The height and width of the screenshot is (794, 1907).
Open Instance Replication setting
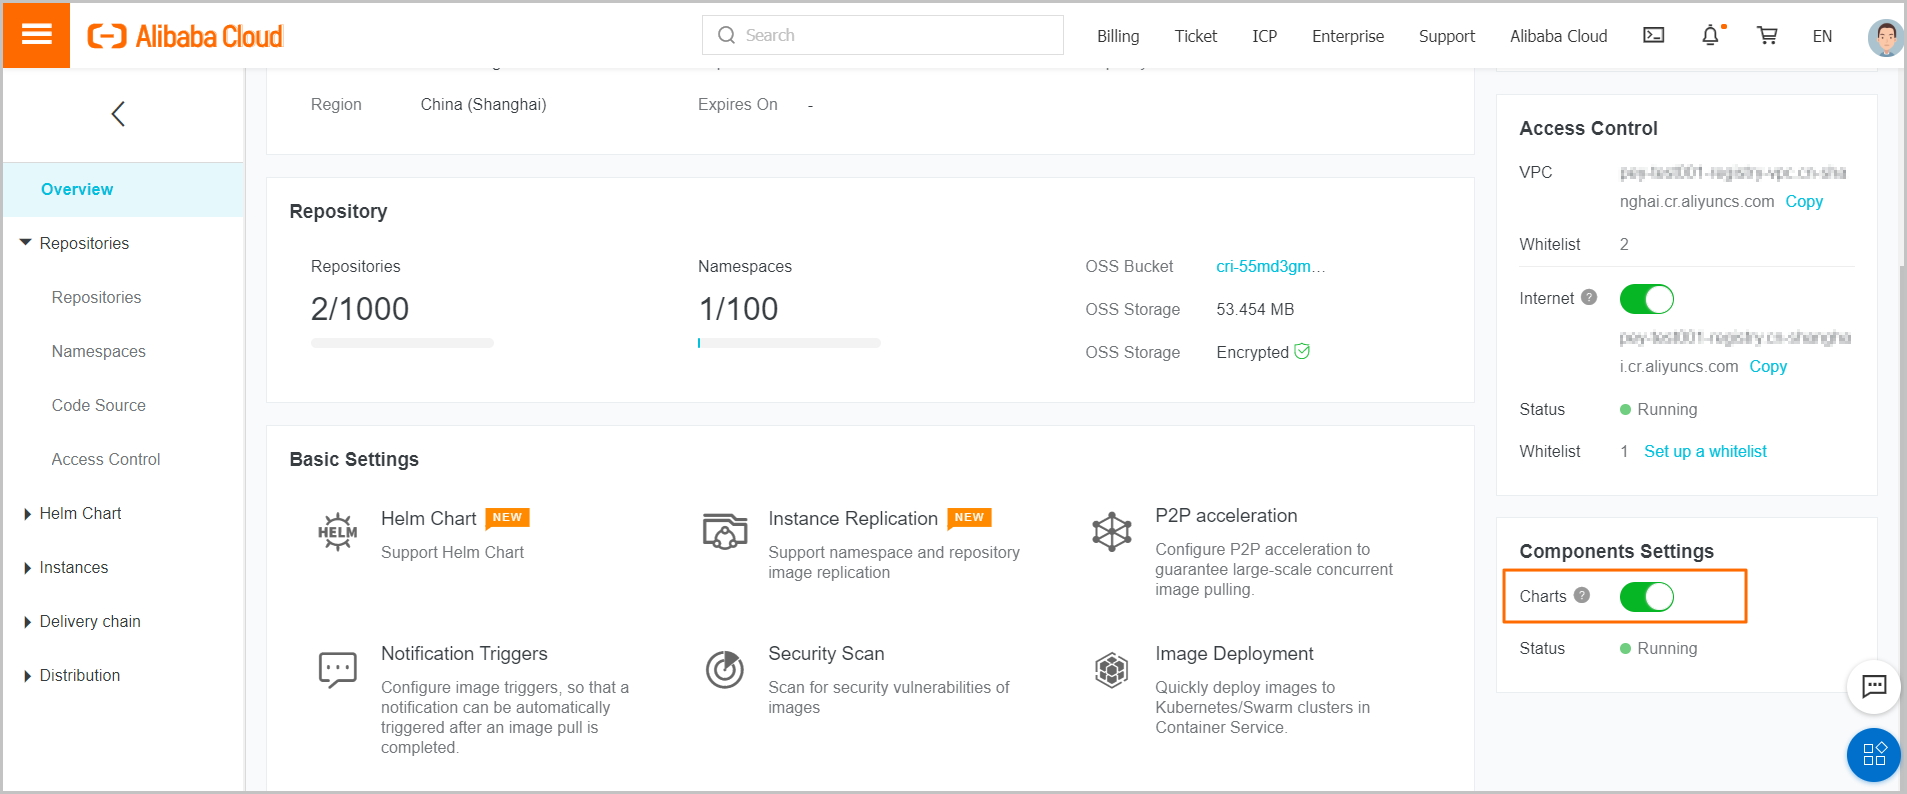point(853,518)
